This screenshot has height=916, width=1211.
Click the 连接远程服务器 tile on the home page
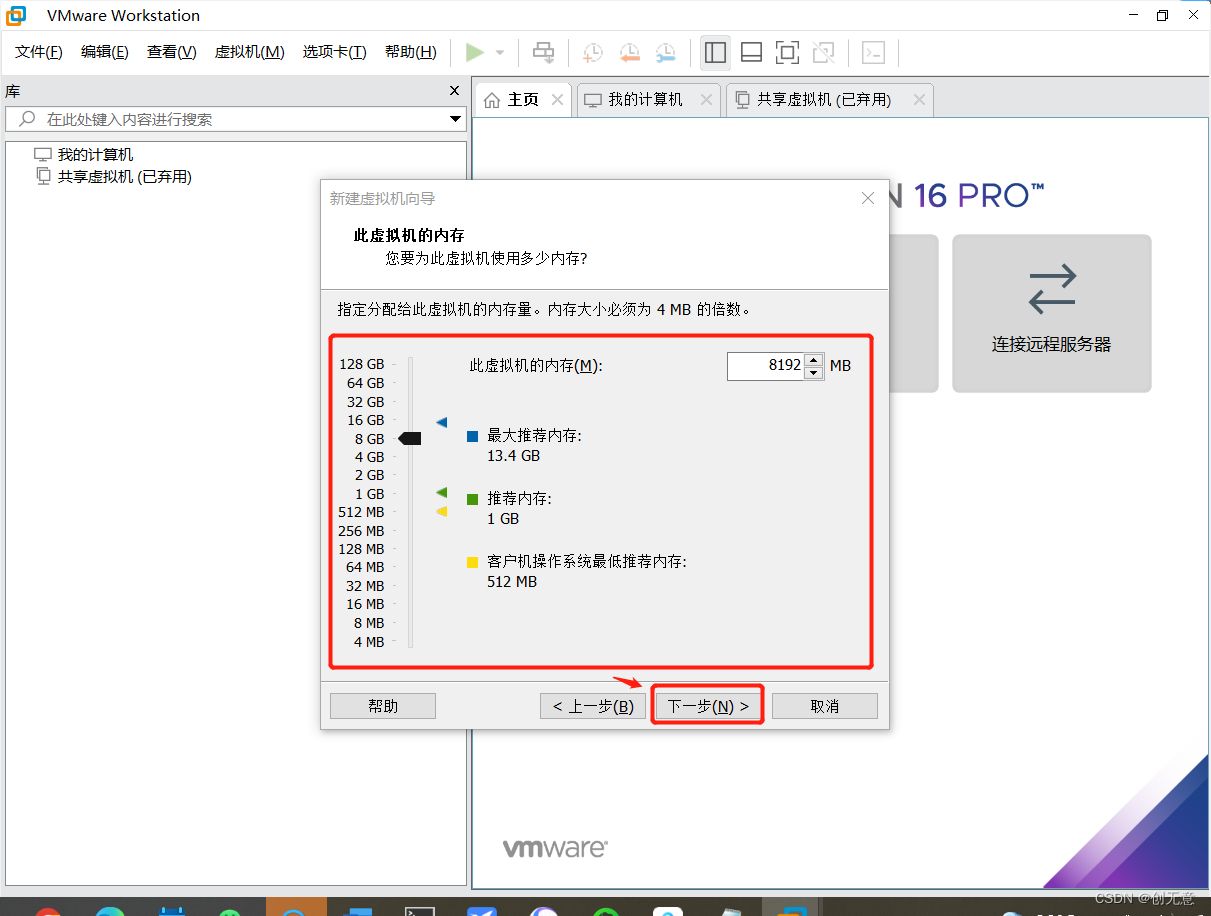(1052, 313)
